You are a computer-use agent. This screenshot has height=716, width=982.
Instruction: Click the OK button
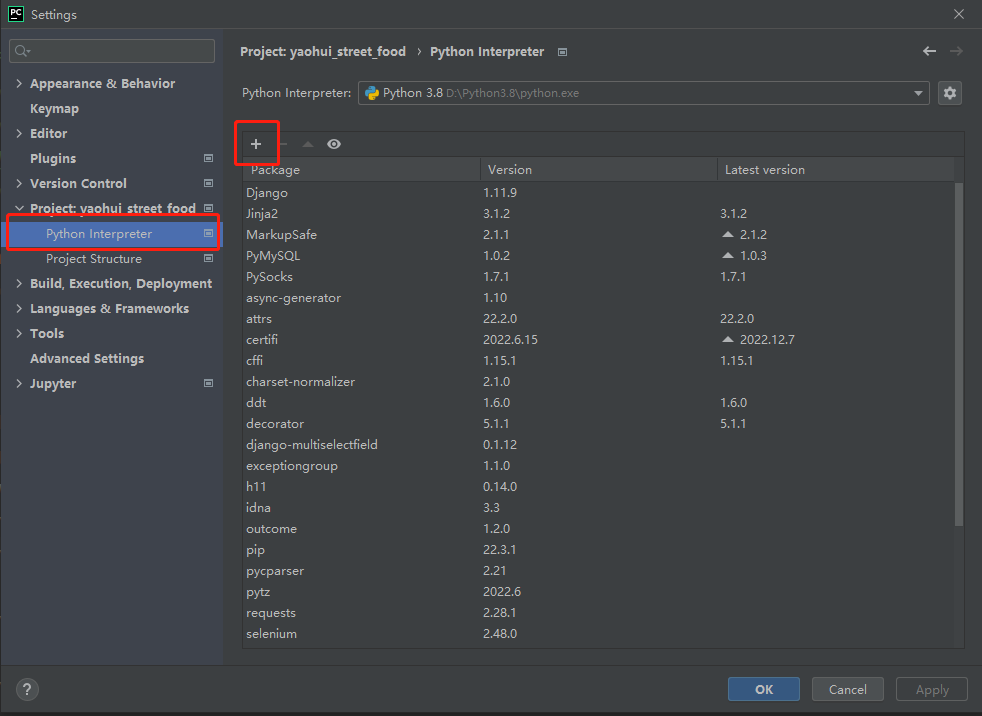pos(763,689)
